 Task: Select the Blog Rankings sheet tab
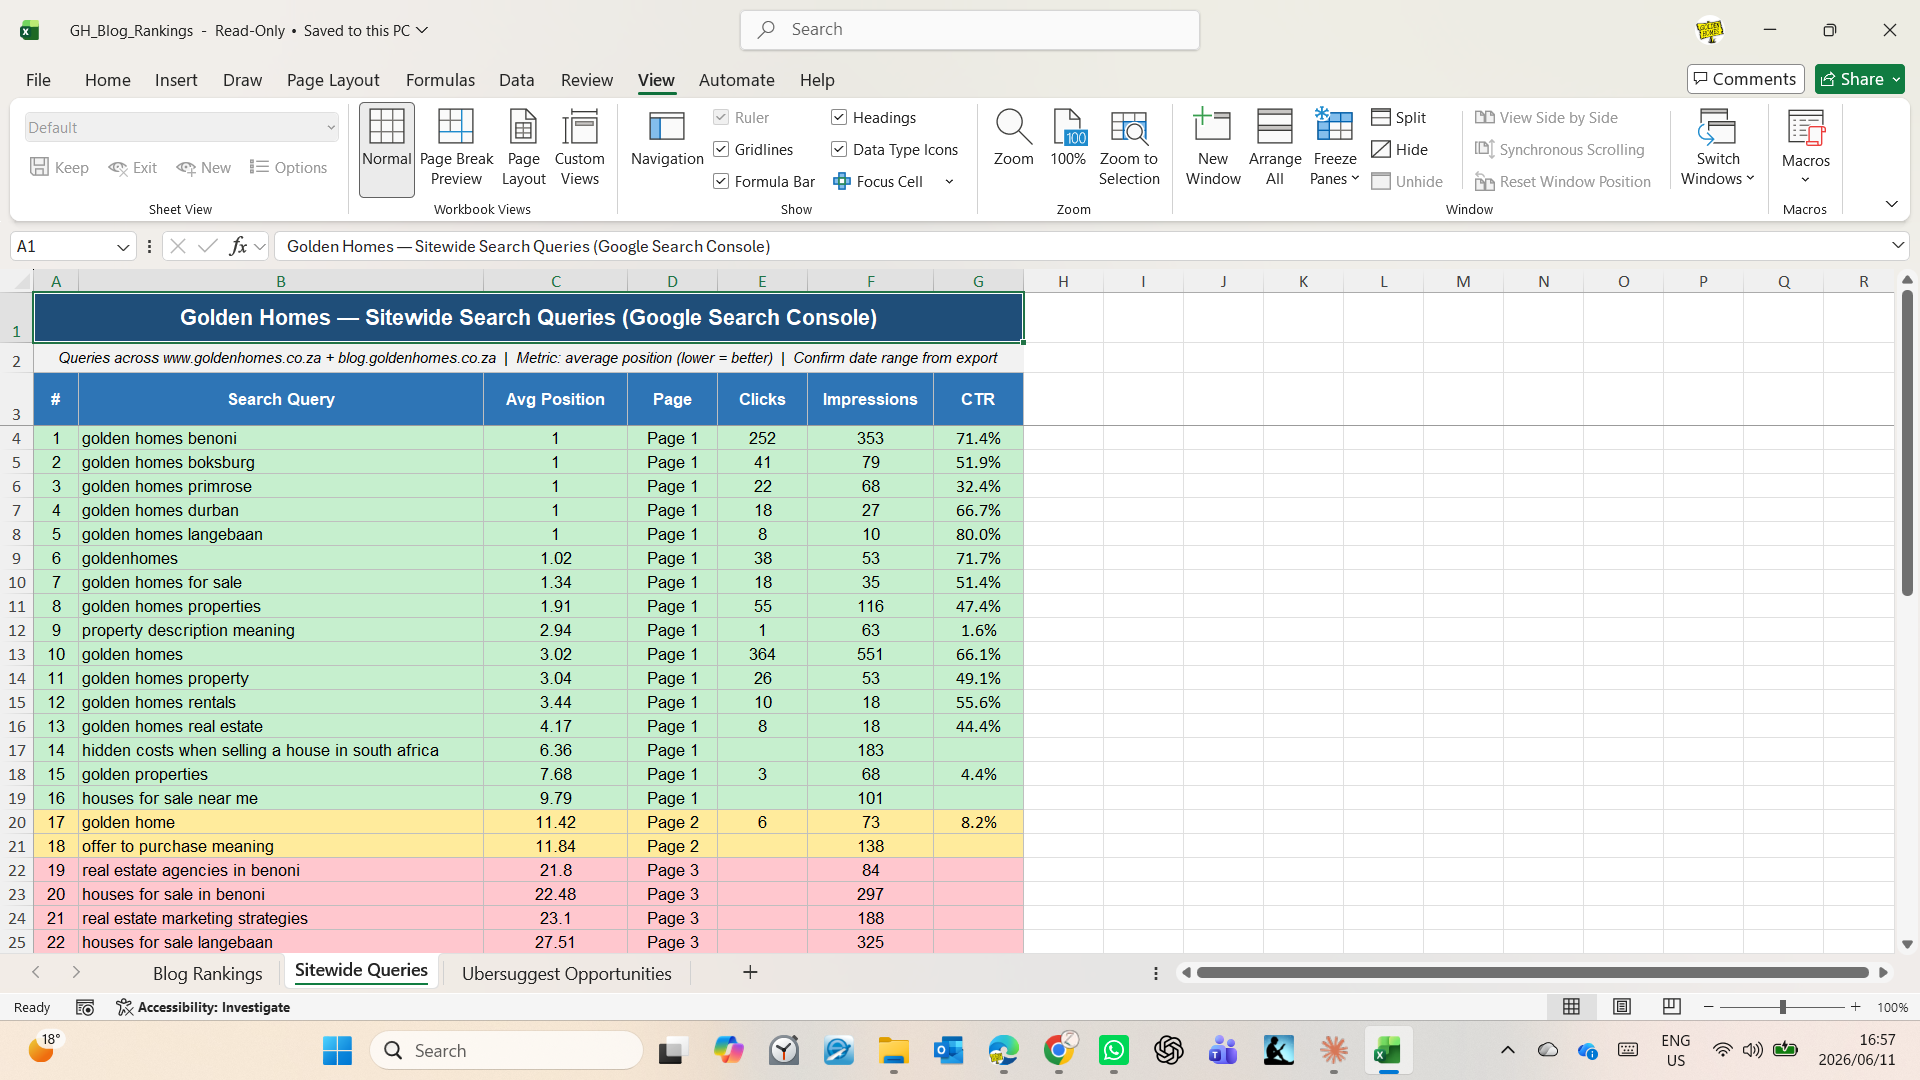[x=207, y=973]
